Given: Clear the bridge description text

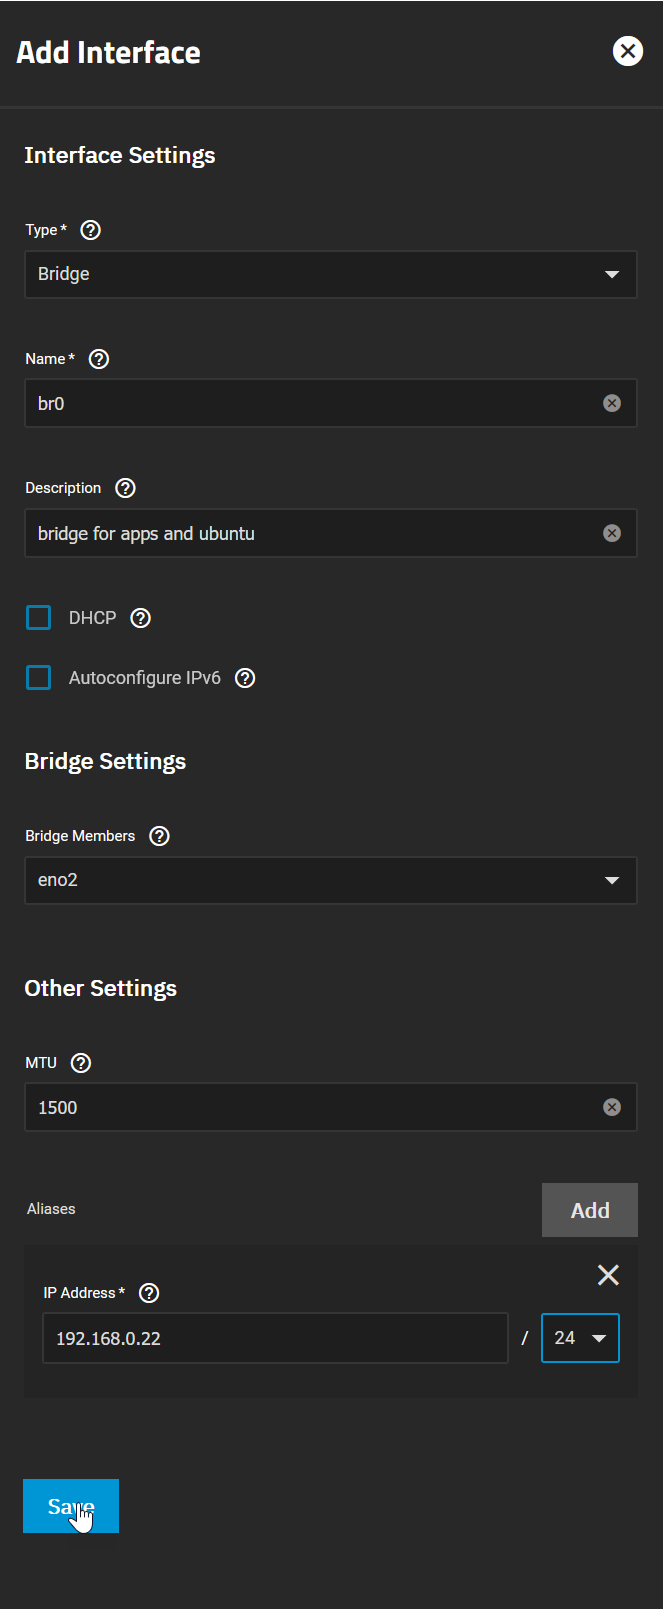Looking at the screenshot, I should (x=612, y=533).
